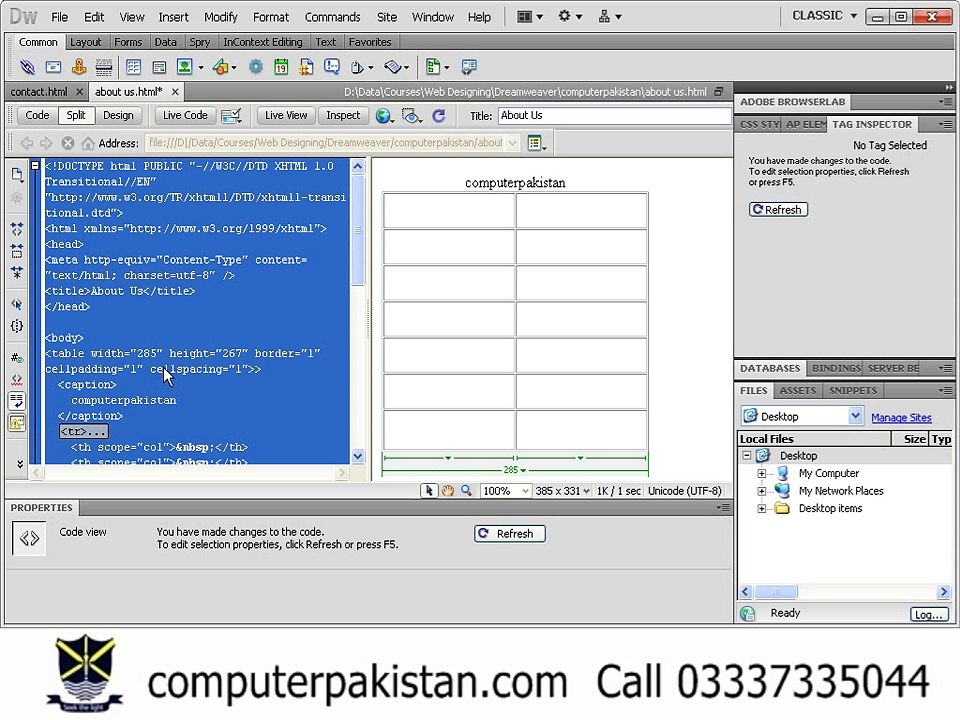Expand collapsed <tr>... code block

coord(84,432)
